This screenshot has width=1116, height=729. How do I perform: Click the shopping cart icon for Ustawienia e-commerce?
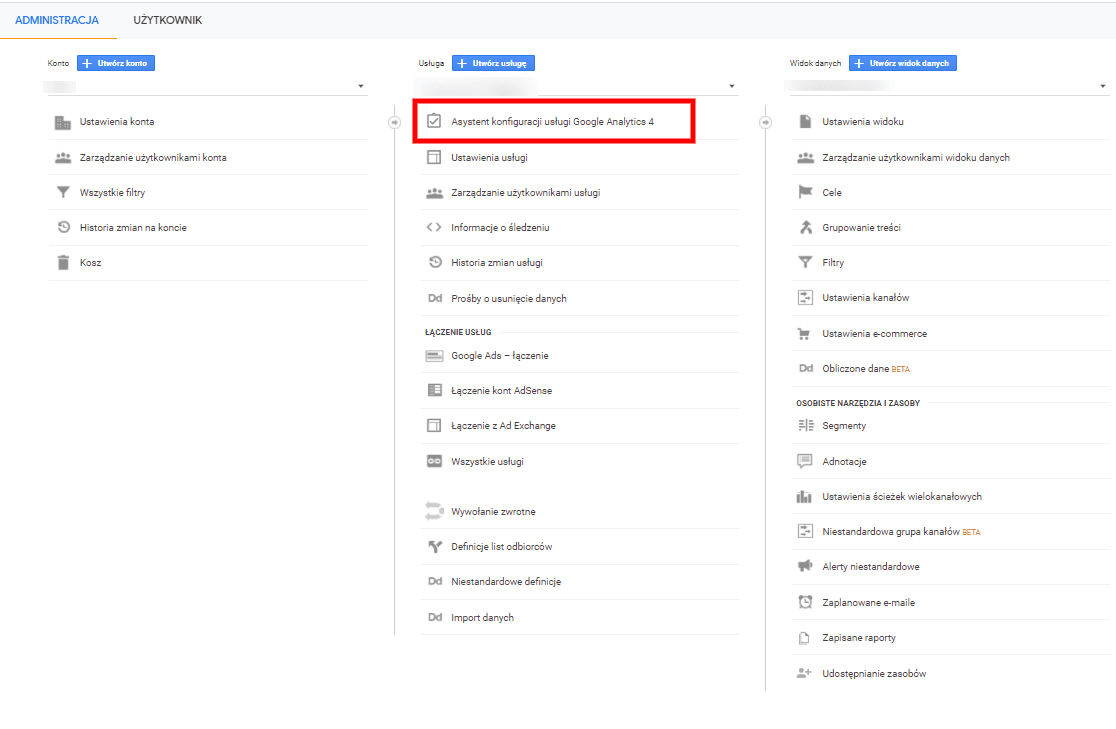pos(804,333)
